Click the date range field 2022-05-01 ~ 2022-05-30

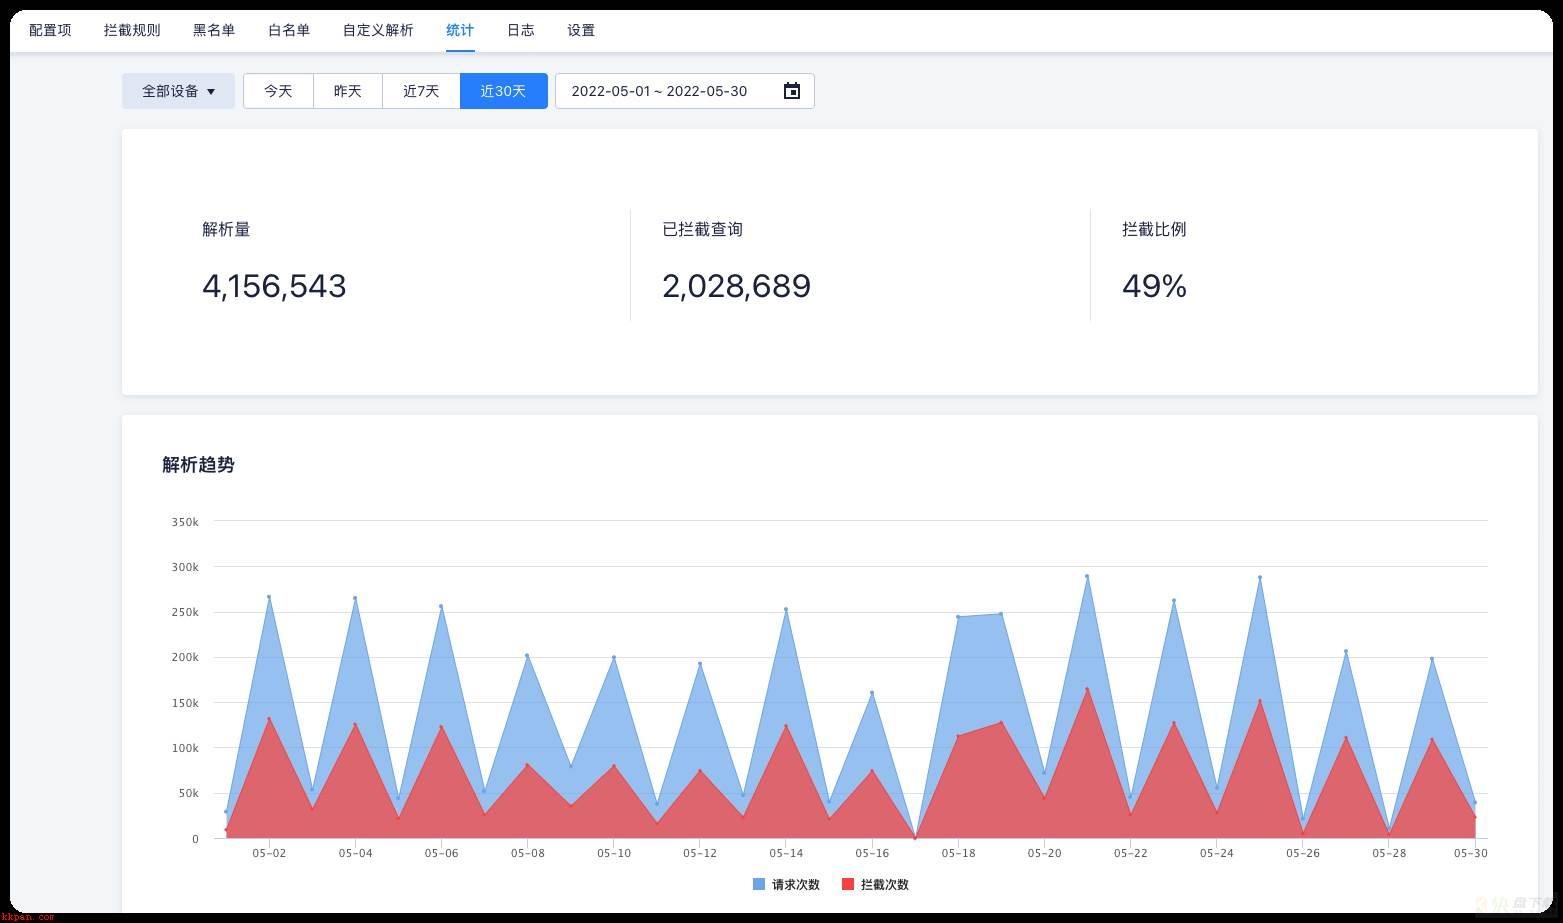(684, 91)
